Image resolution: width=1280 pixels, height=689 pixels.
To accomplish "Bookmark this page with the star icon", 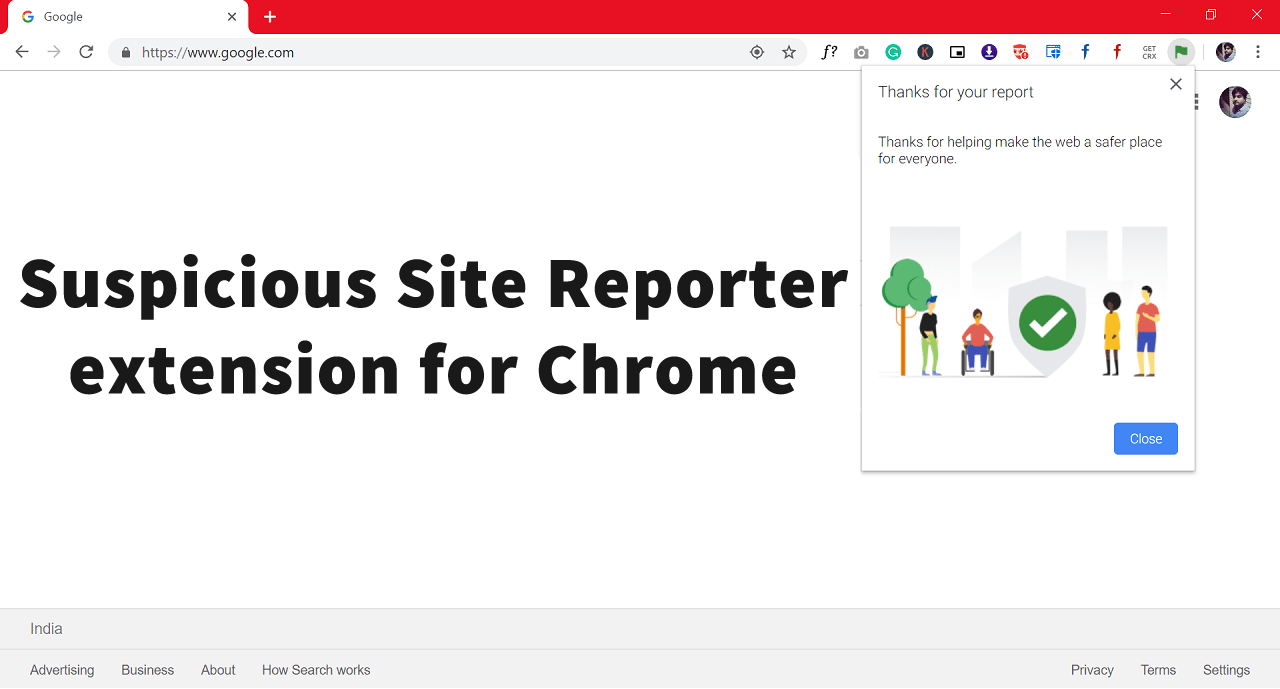I will pos(789,52).
